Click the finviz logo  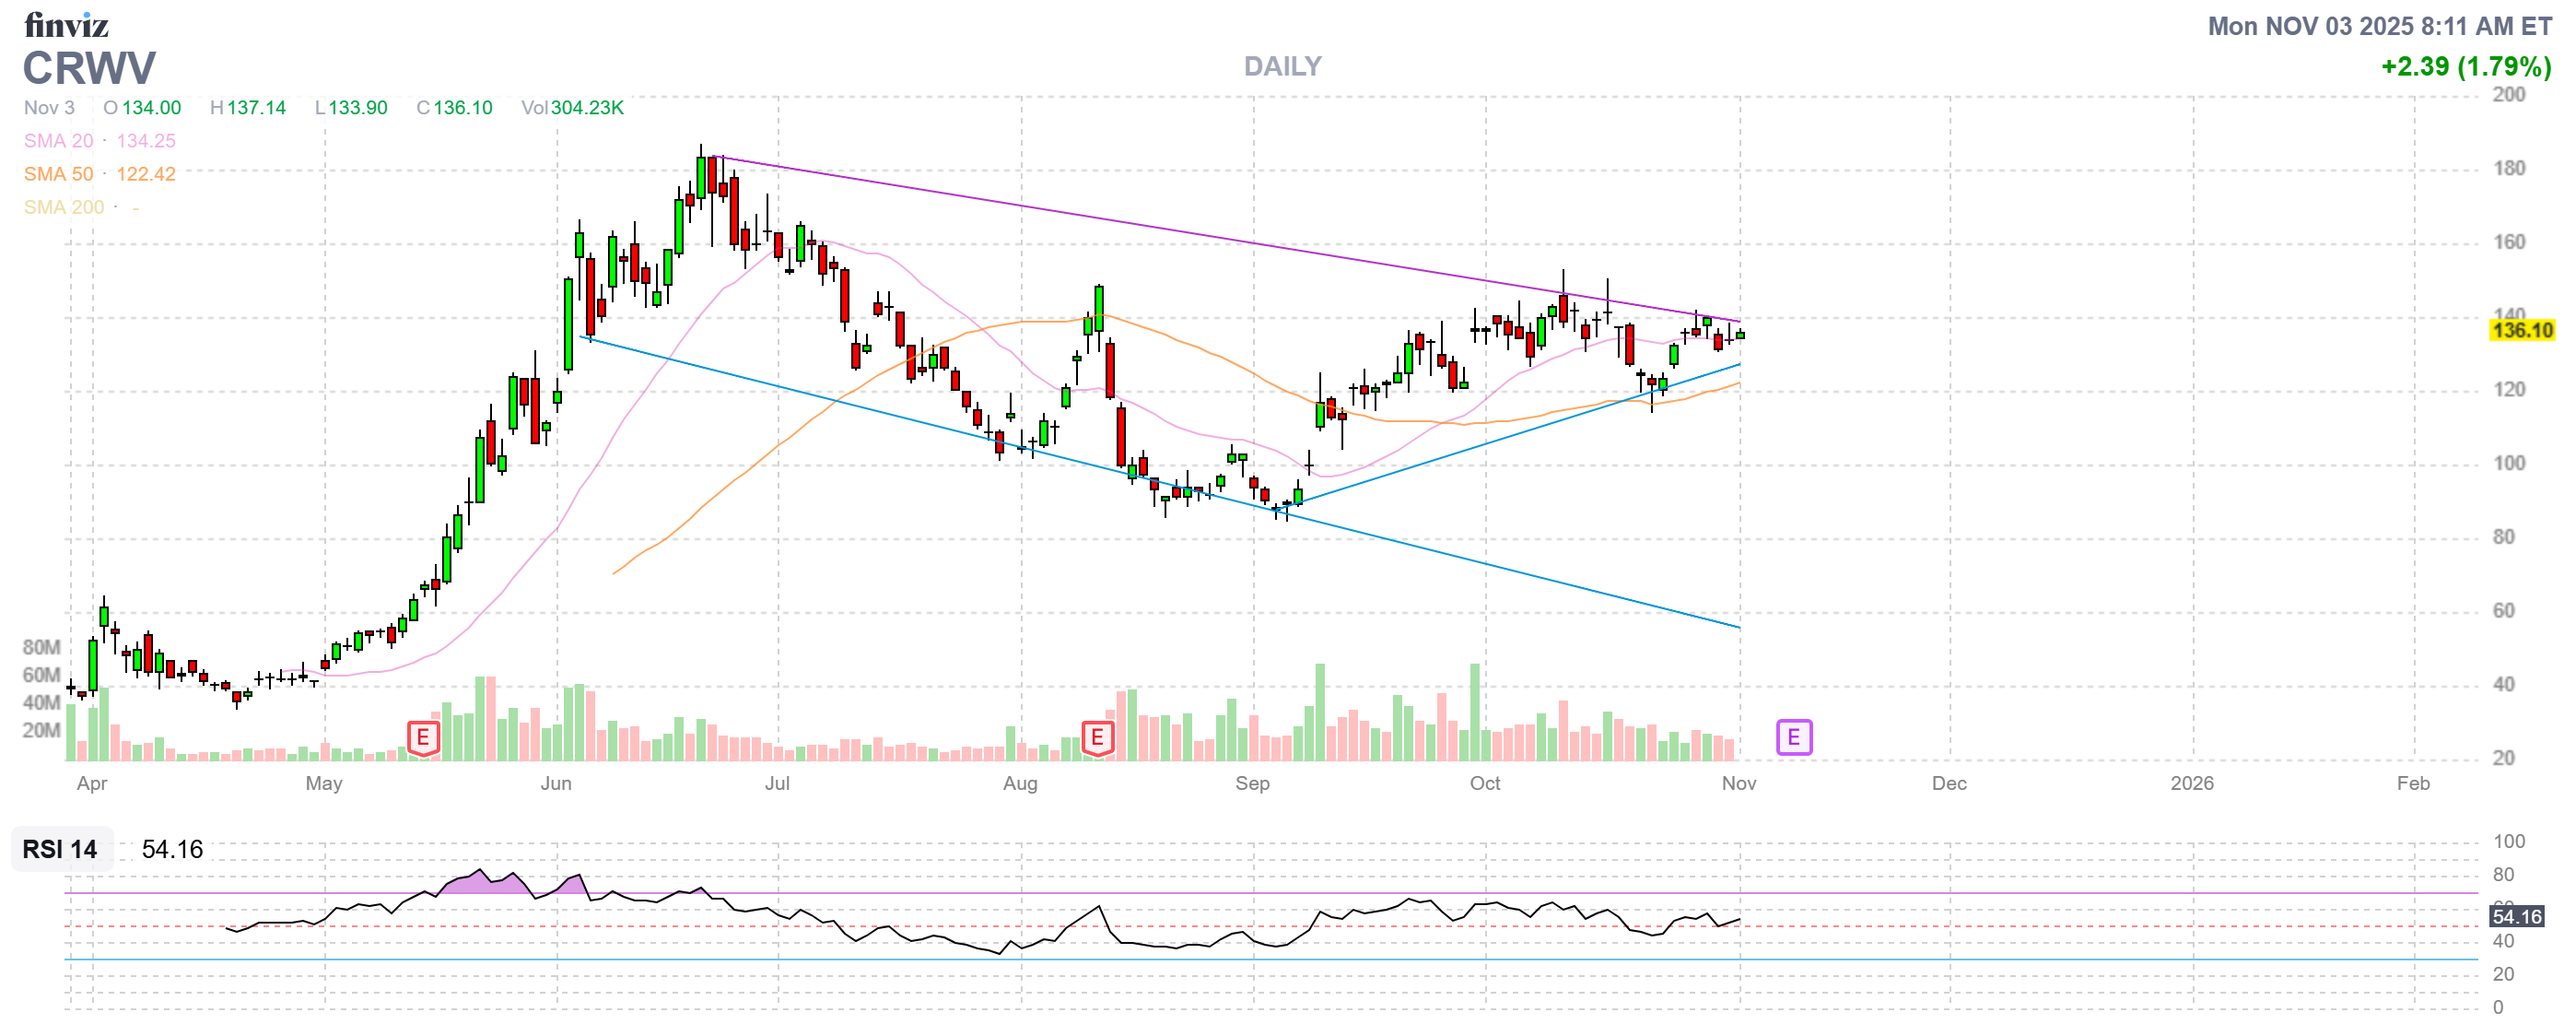66,24
